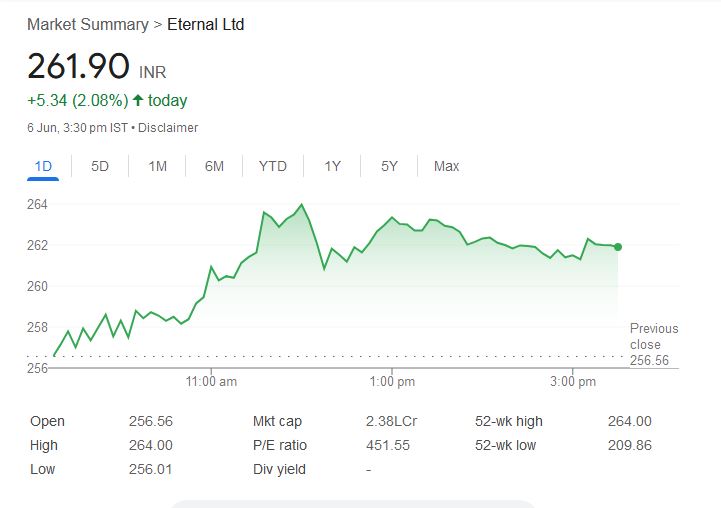Click the +5.34 (2.08%) change text
The height and width of the screenshot is (508, 721).
click(78, 100)
